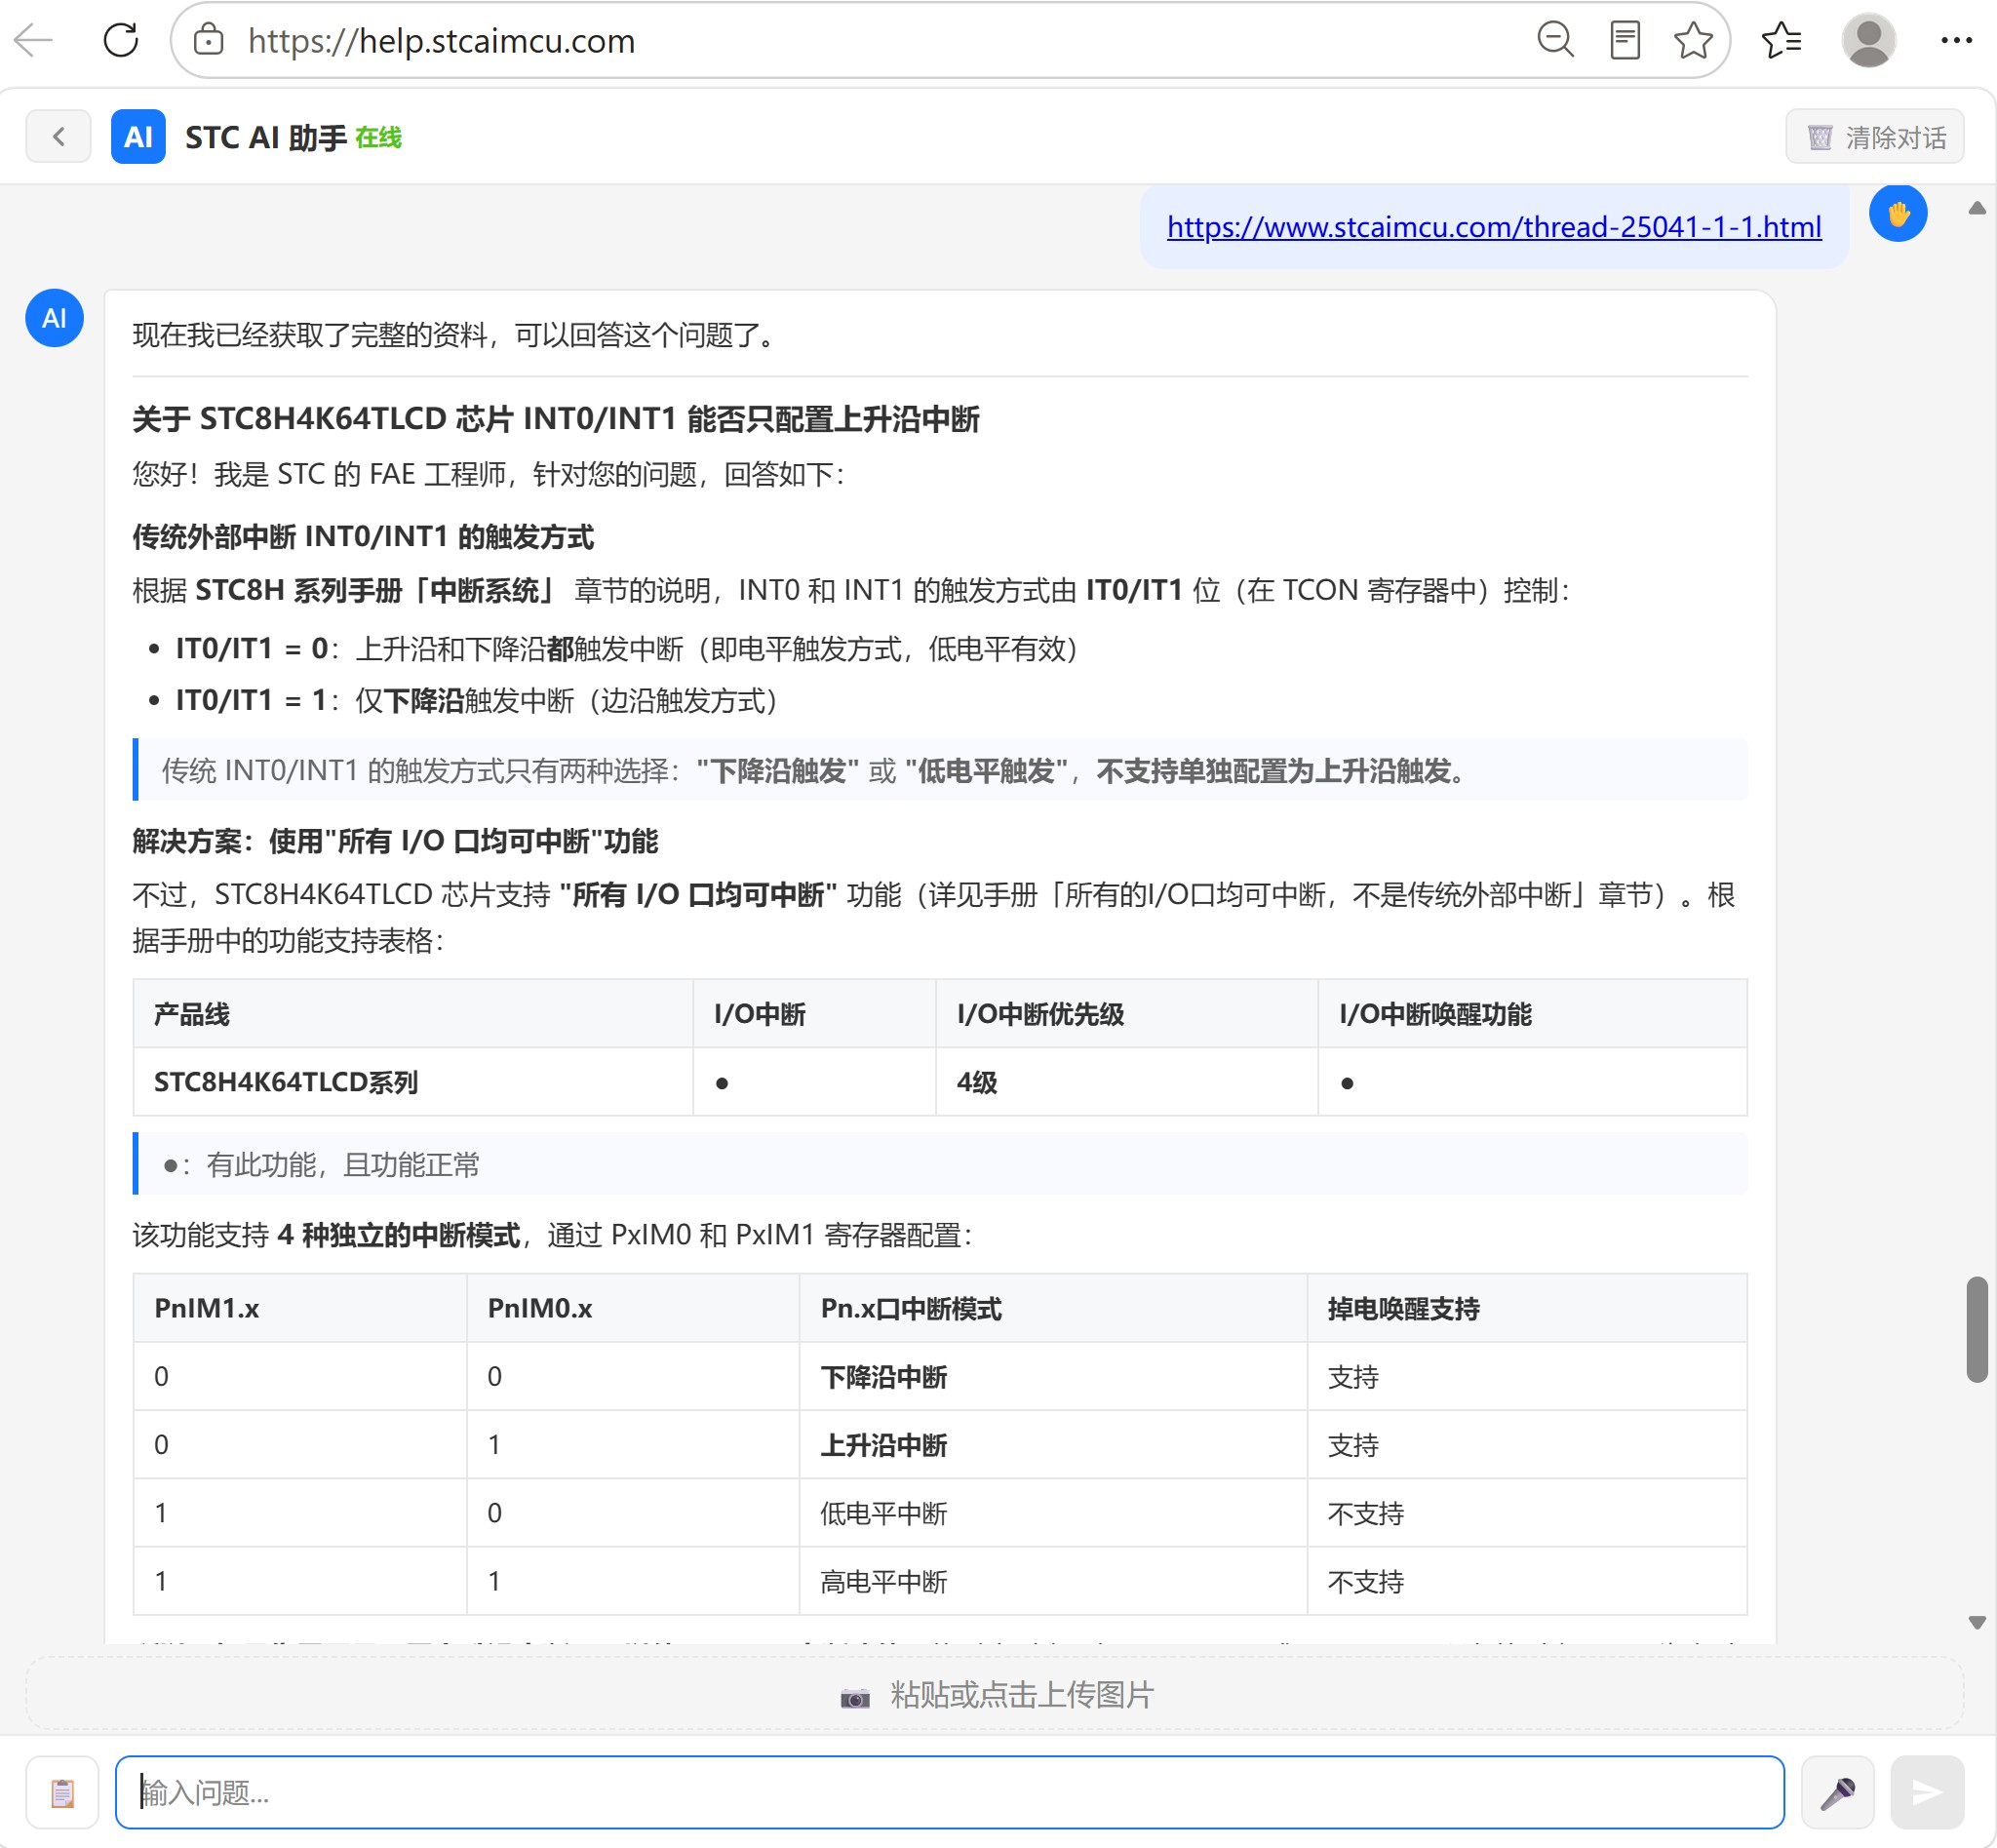This screenshot has height=1848, width=1997.
Task: Click the clipboard paste icon button
Action: [62, 1792]
